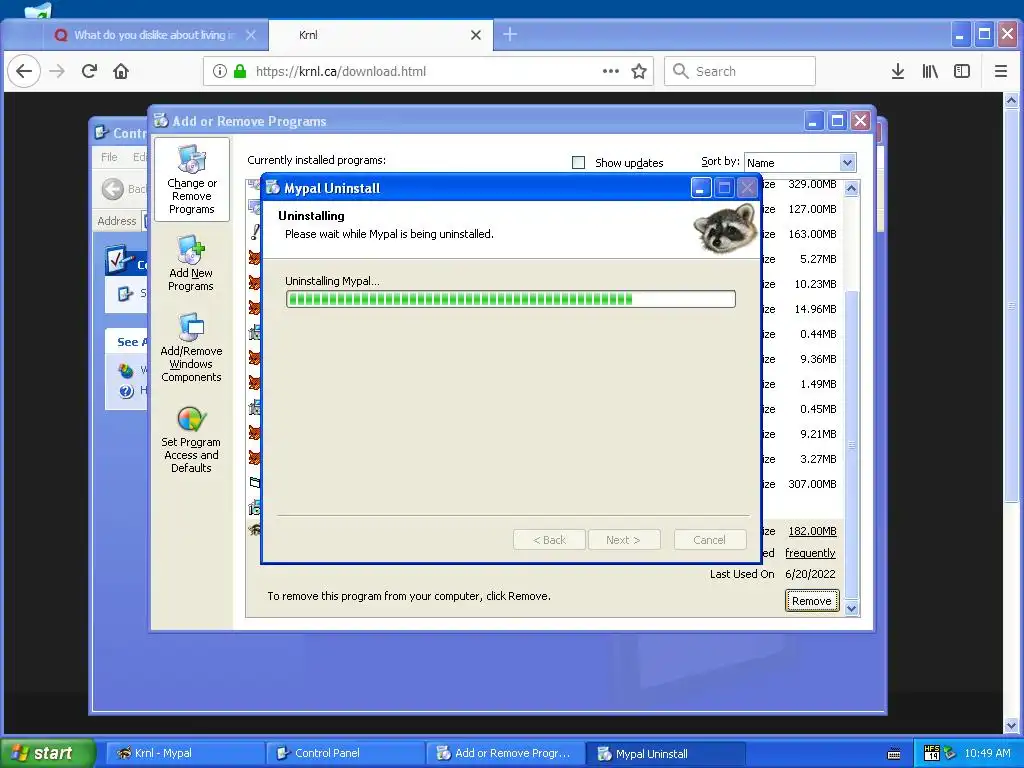The image size is (1024, 768).
Task: Open browser downloads panel
Action: click(898, 71)
